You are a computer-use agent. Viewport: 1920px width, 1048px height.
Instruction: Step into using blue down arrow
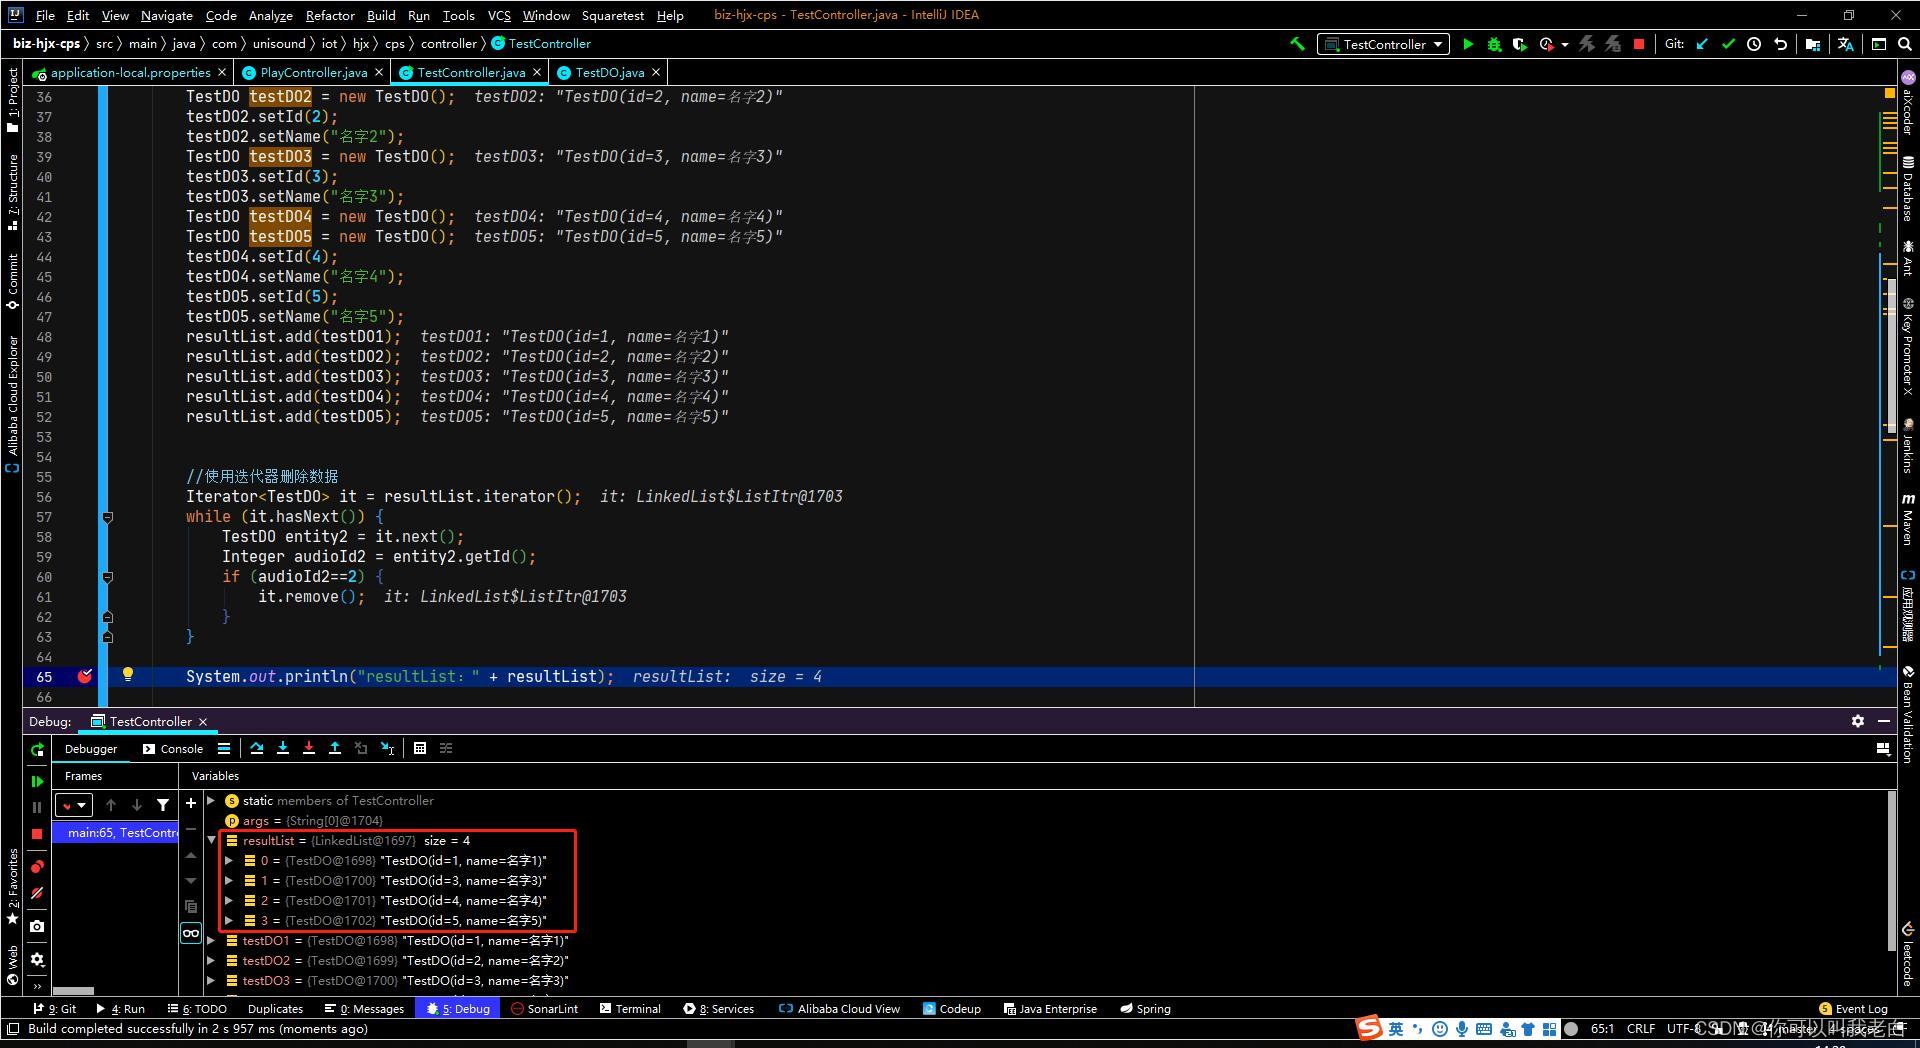(283, 748)
